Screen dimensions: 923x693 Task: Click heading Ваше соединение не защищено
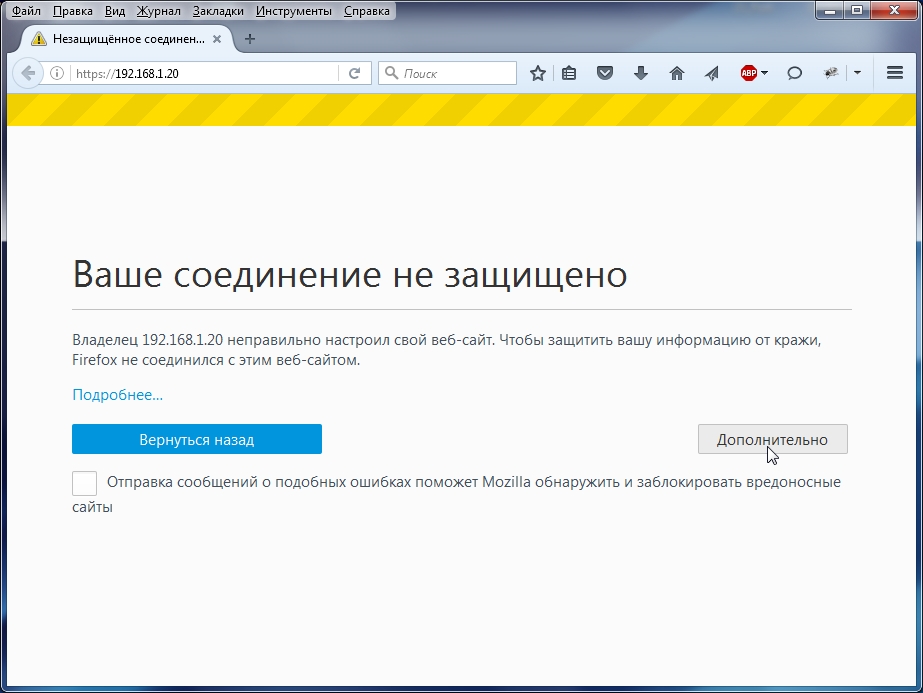tap(350, 274)
